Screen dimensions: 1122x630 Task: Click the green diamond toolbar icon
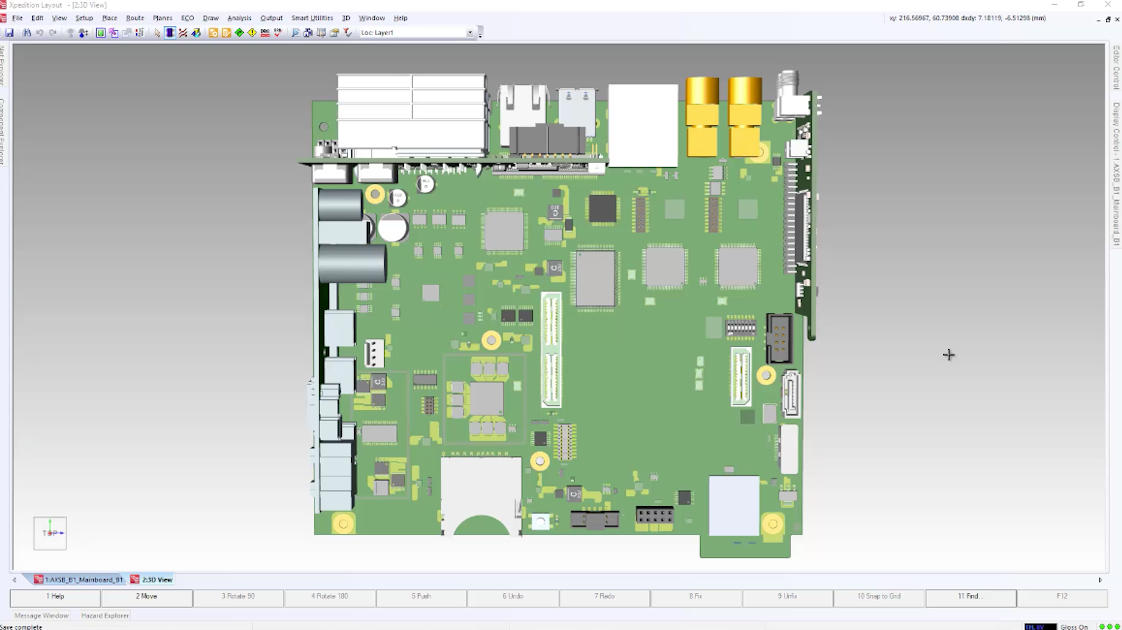click(239, 33)
